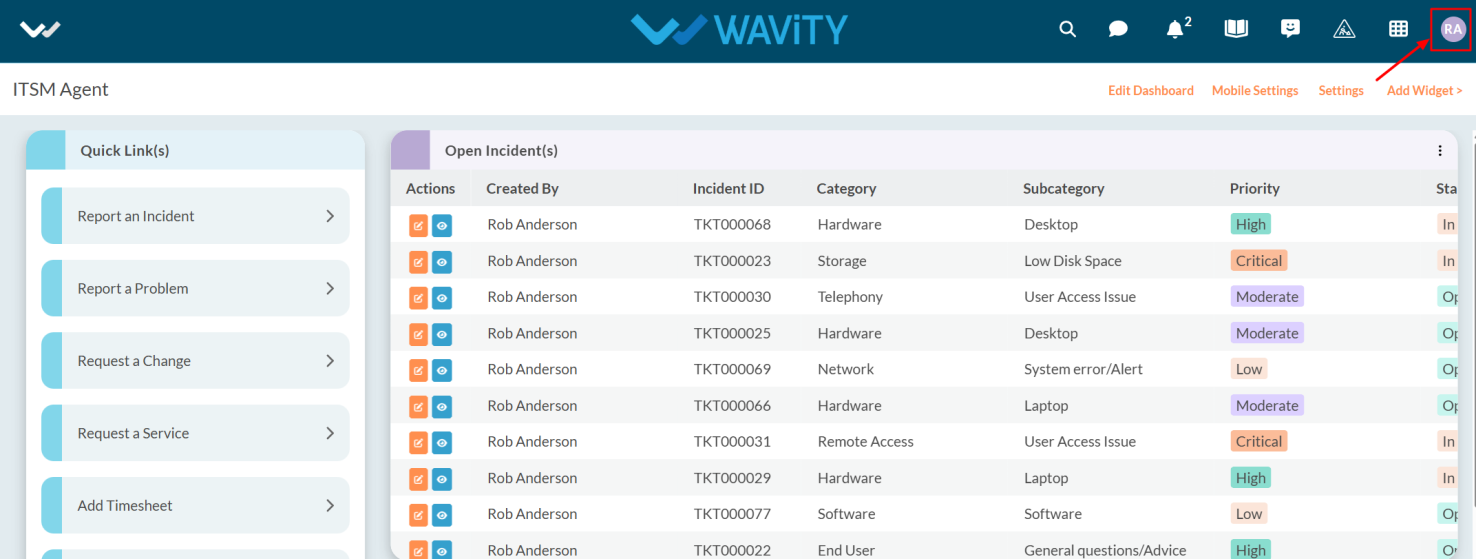
Task: Click the System error/Alert subcategory cell
Action: tap(1083, 369)
